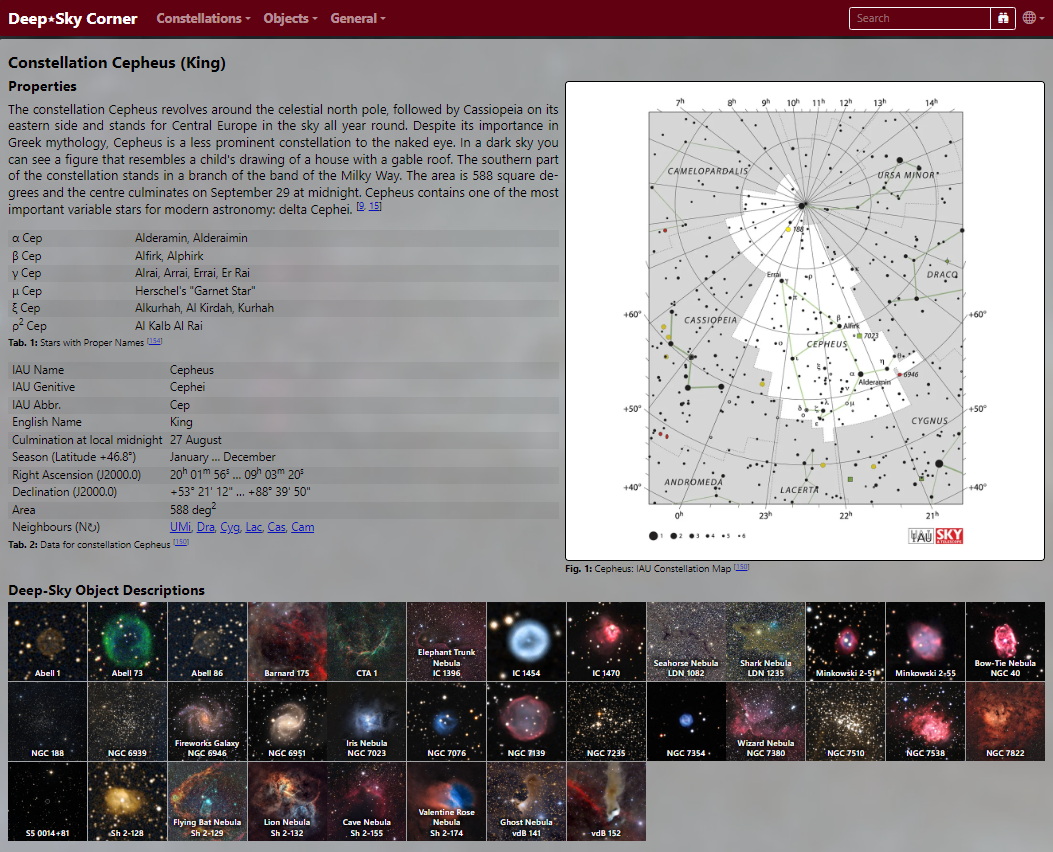Follow reference 9 after delta Cephei
Image resolution: width=1053 pixels, height=852 pixels.
click(361, 206)
